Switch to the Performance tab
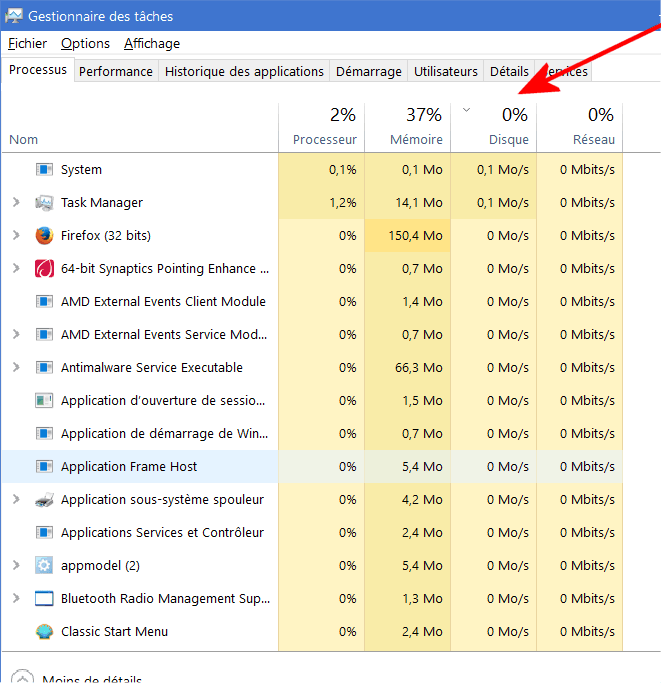The width and height of the screenshot is (661, 683). click(x=116, y=71)
